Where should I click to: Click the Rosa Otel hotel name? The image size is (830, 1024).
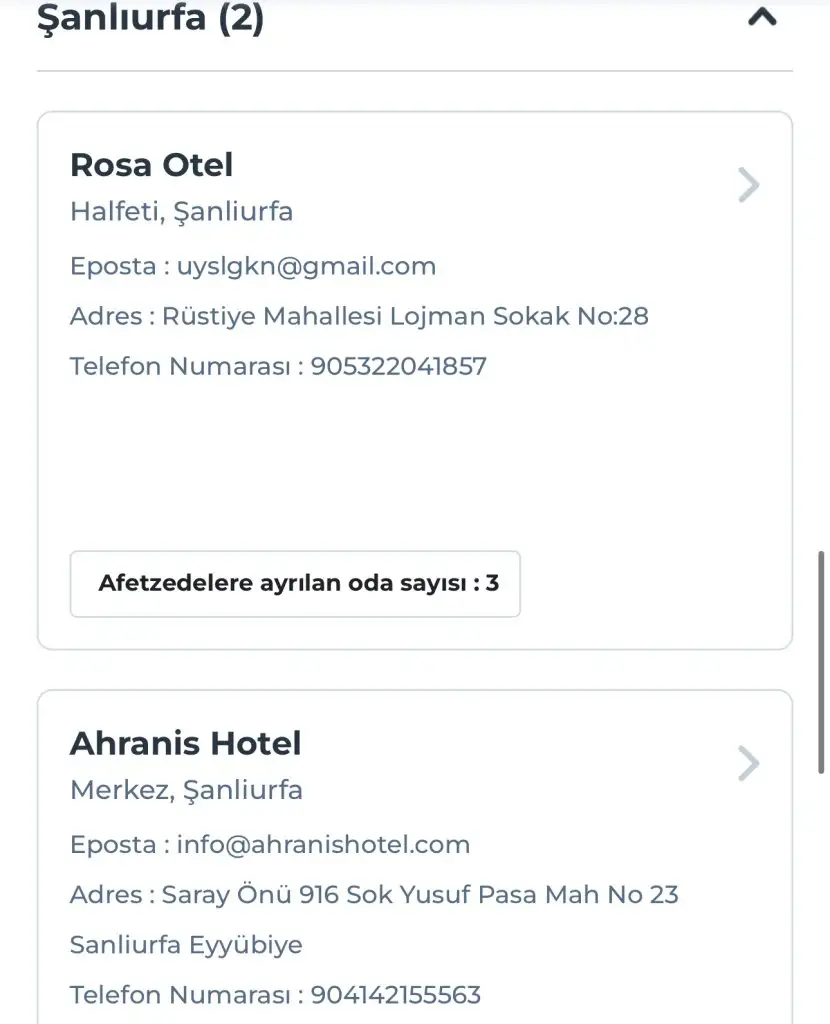151,165
